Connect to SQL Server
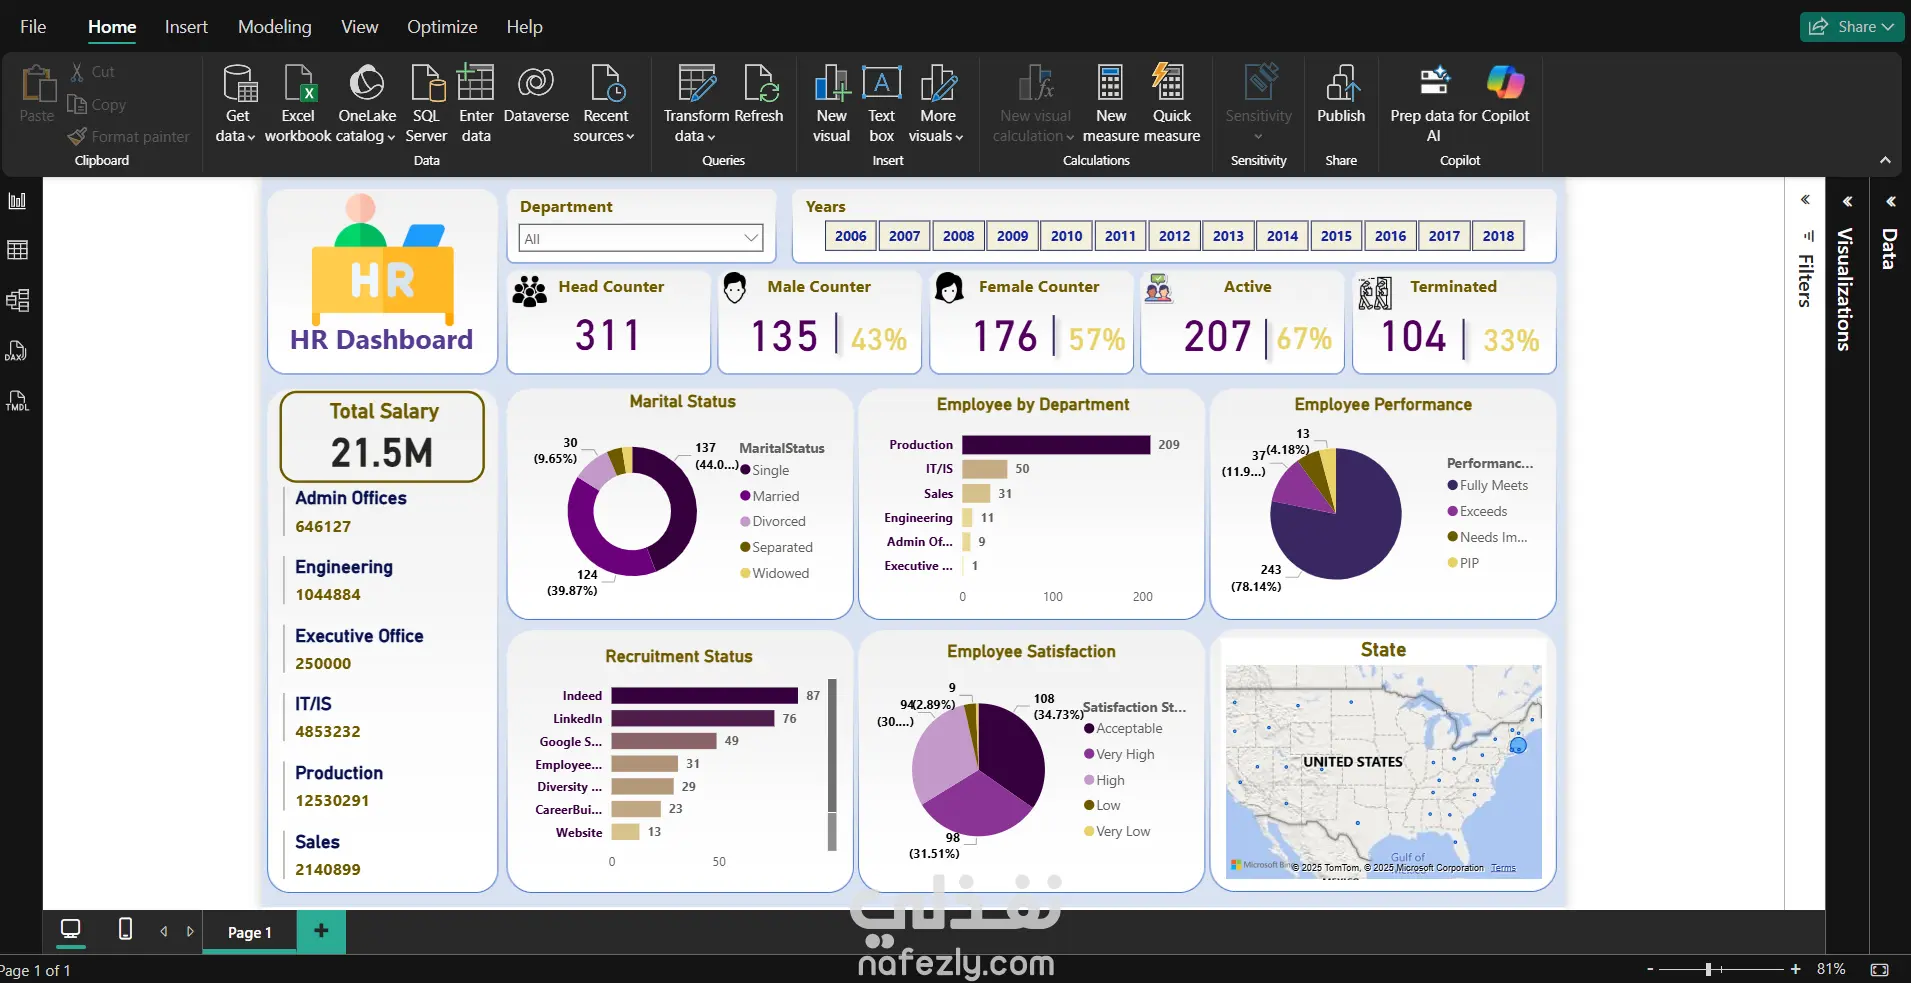The width and height of the screenshot is (1911, 983). tap(426, 103)
